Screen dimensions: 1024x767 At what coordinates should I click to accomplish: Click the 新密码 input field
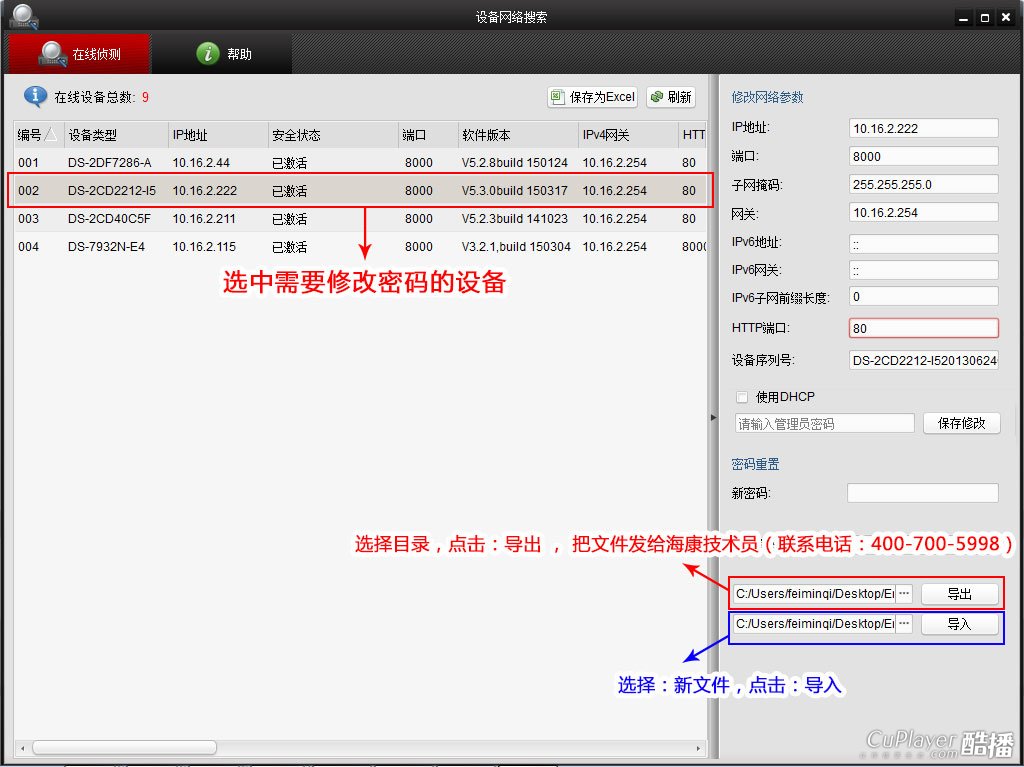[922, 493]
